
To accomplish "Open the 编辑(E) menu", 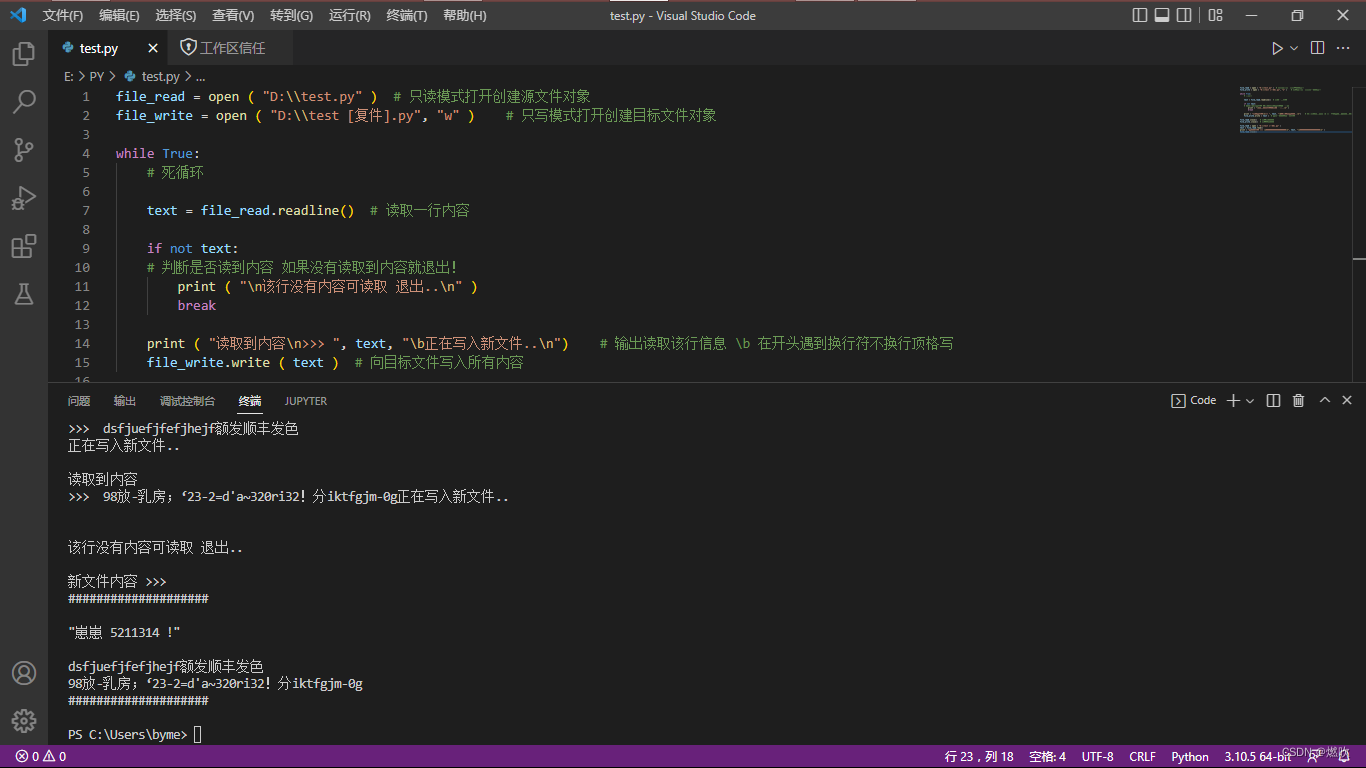I will 120,15.
